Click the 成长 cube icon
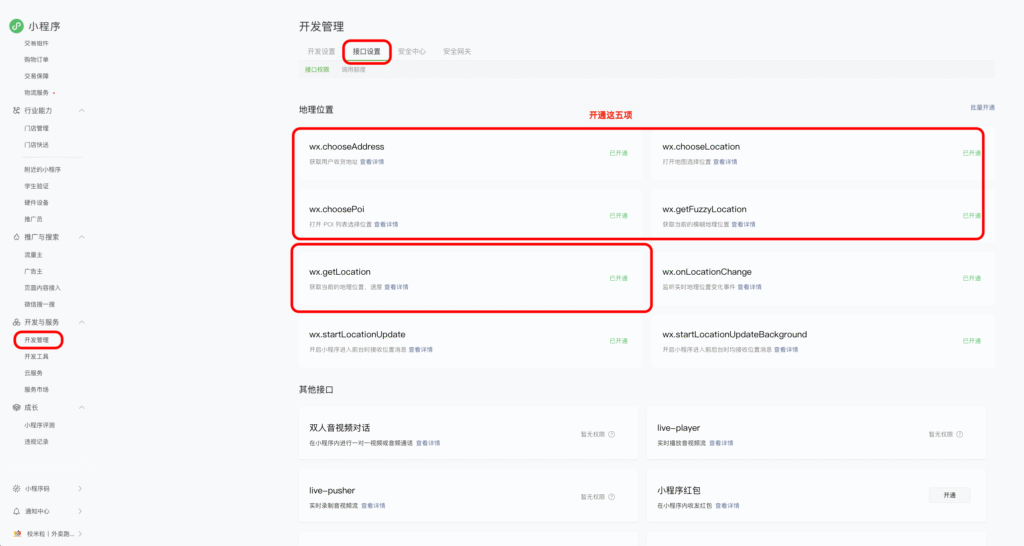Image resolution: width=1024 pixels, height=546 pixels. coord(16,408)
